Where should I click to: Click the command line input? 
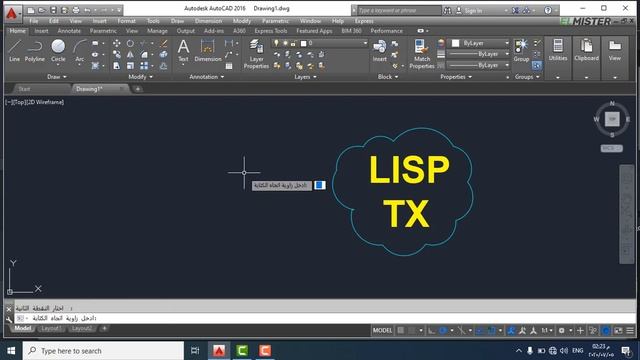pyautogui.click(x=325, y=318)
